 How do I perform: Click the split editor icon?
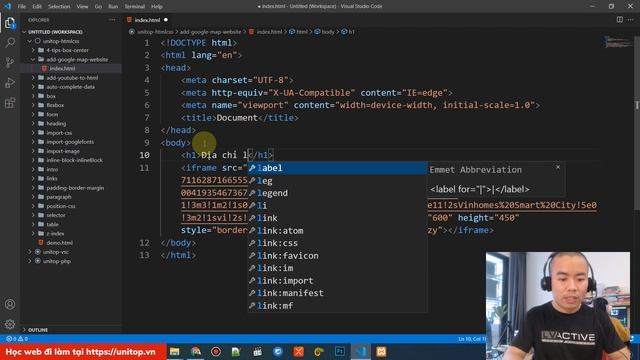pyautogui.click(x=620, y=20)
